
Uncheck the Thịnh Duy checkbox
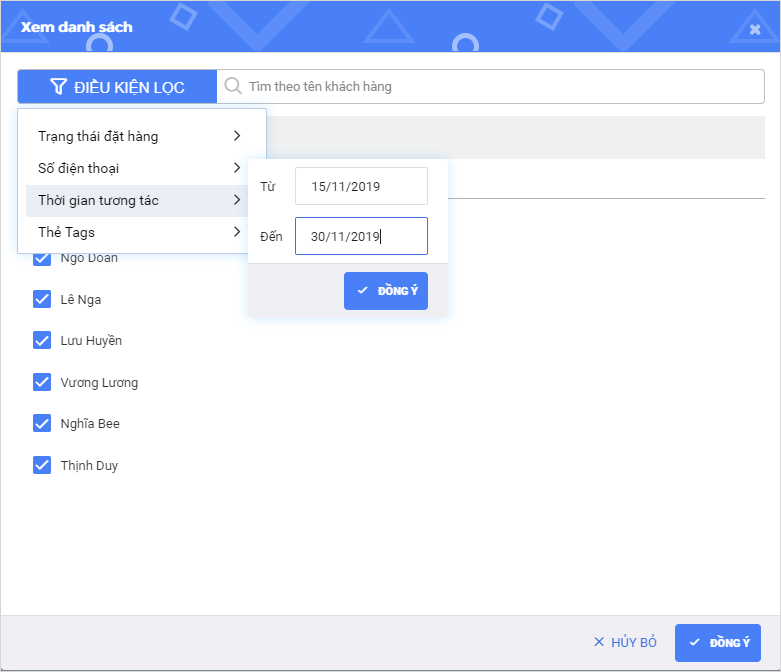pos(42,465)
